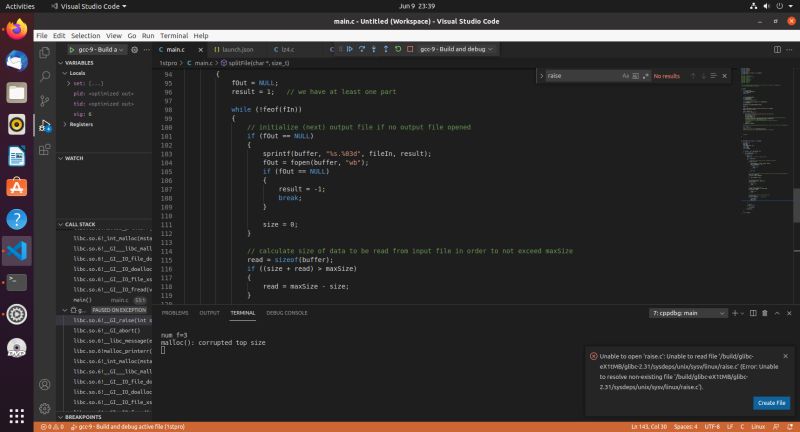Viewport: 800px width, 432px height.
Task: Click UTF-8 encoding in status bar
Action: click(x=712, y=427)
